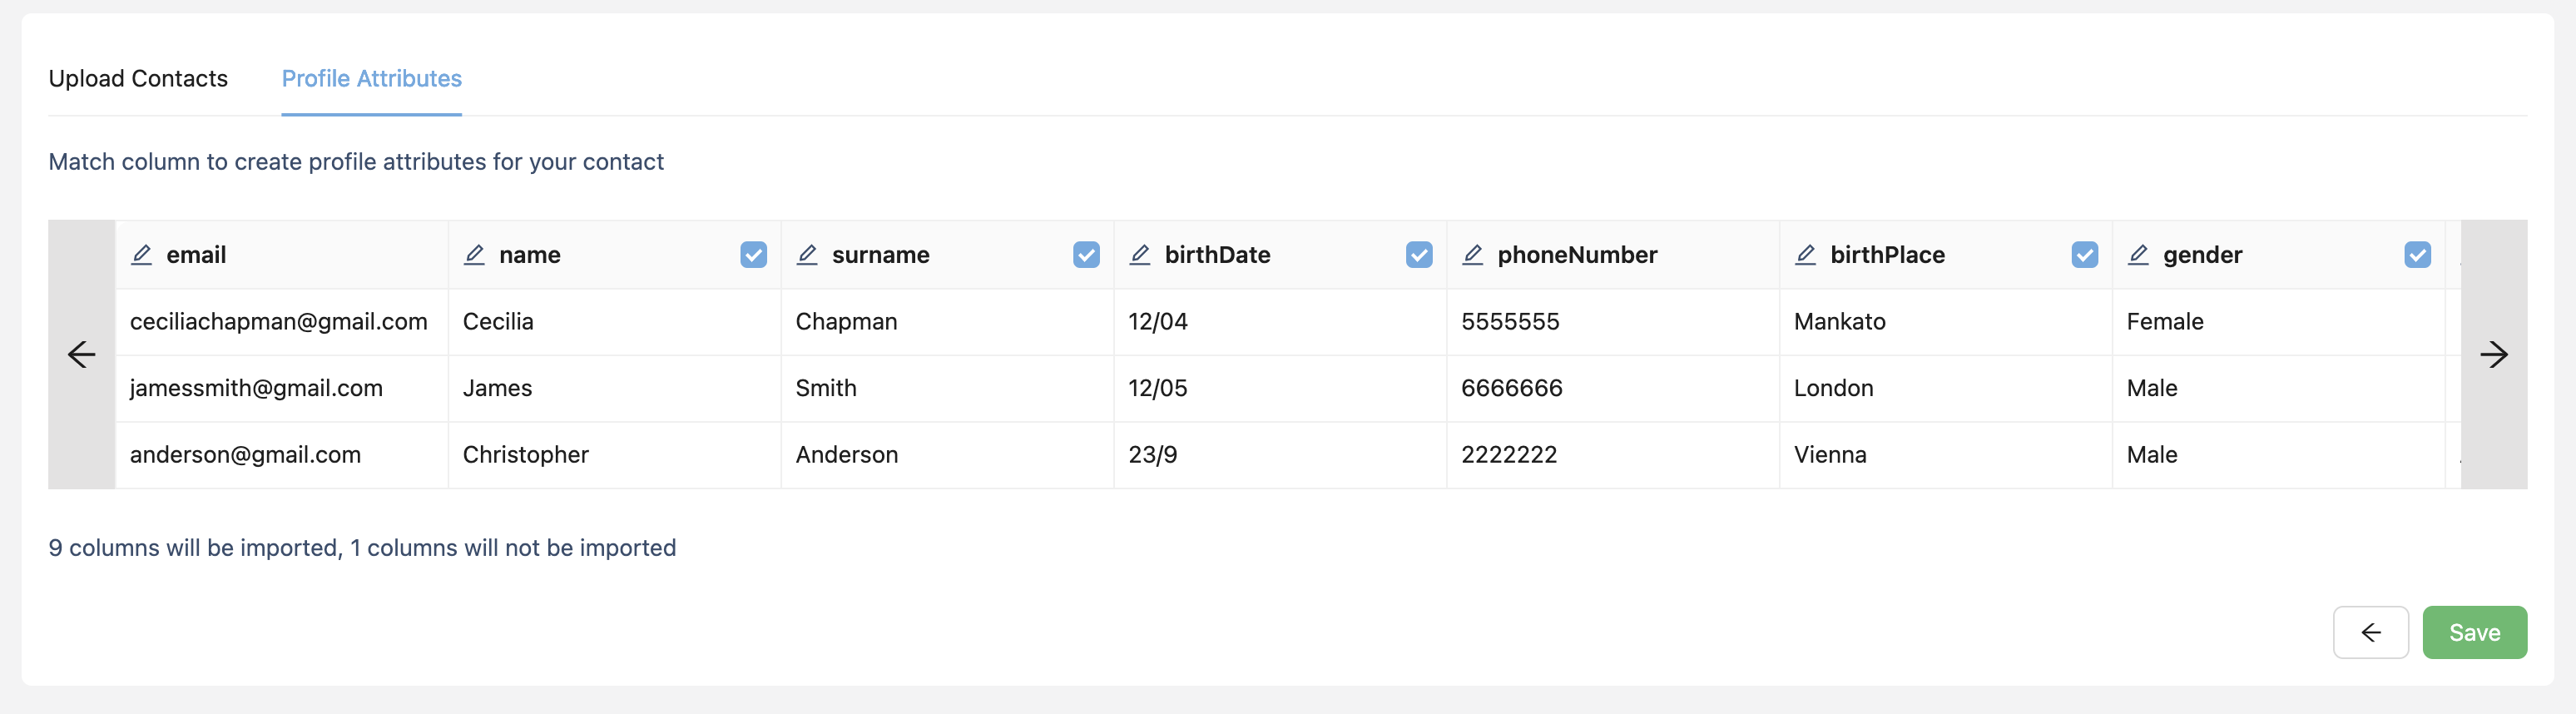
Task: Toggle the gender column checkbox
Action: (x=2417, y=255)
